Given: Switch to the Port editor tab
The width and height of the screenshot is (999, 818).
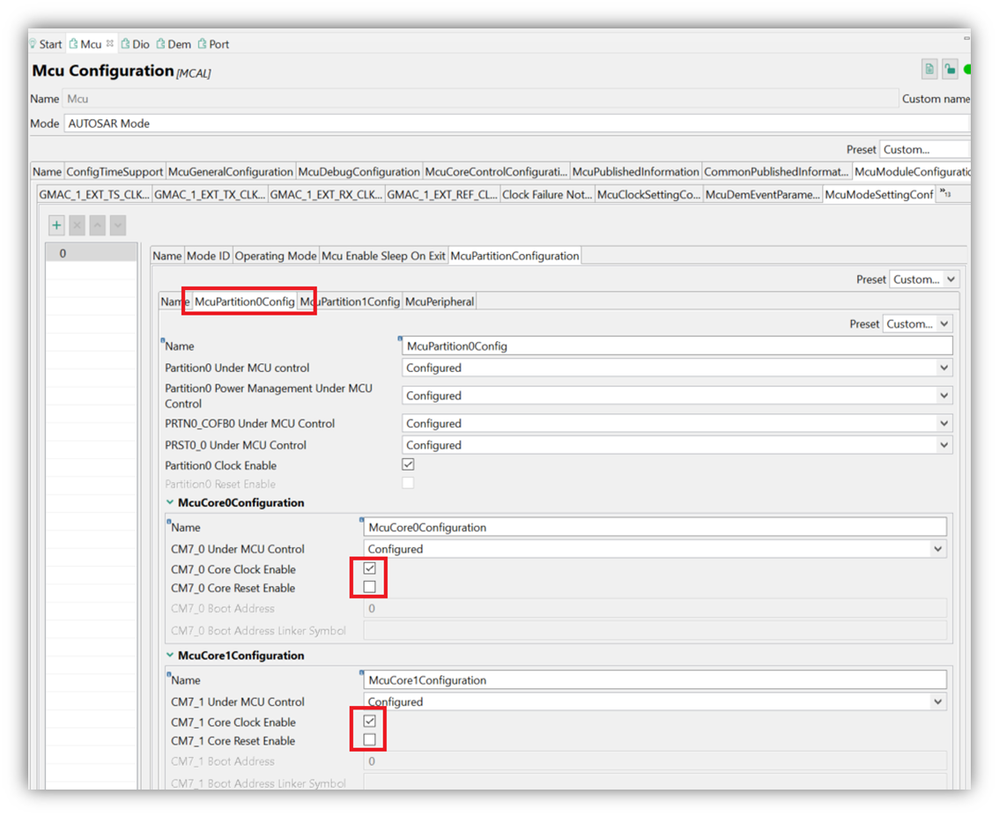Looking at the screenshot, I should tap(213, 44).
